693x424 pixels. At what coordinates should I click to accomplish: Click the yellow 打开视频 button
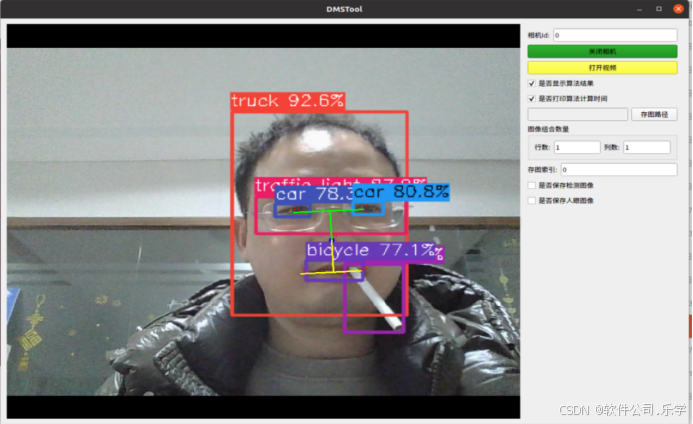(602, 67)
